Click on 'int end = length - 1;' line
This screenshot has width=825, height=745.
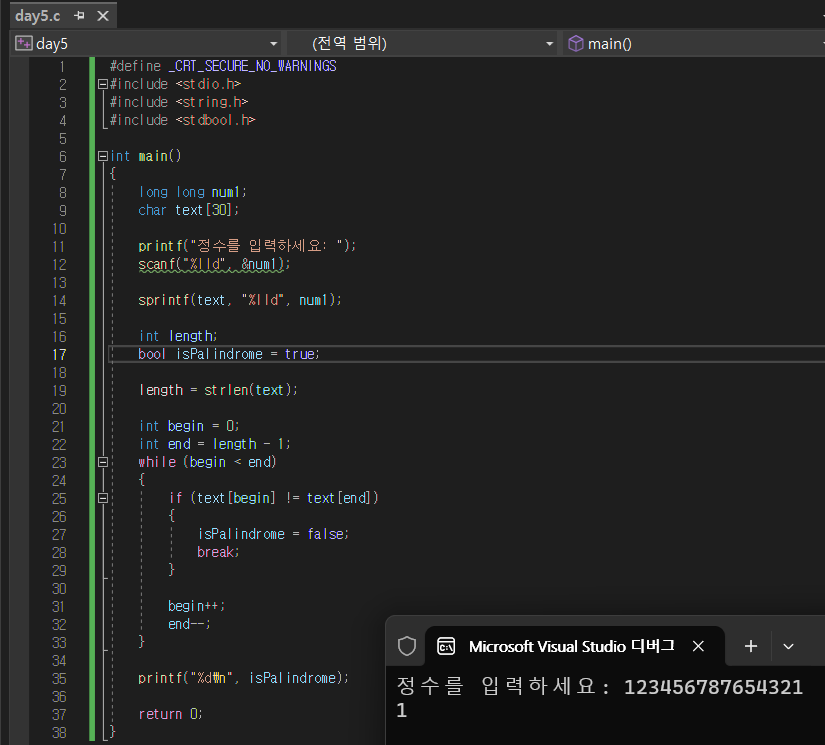(214, 444)
